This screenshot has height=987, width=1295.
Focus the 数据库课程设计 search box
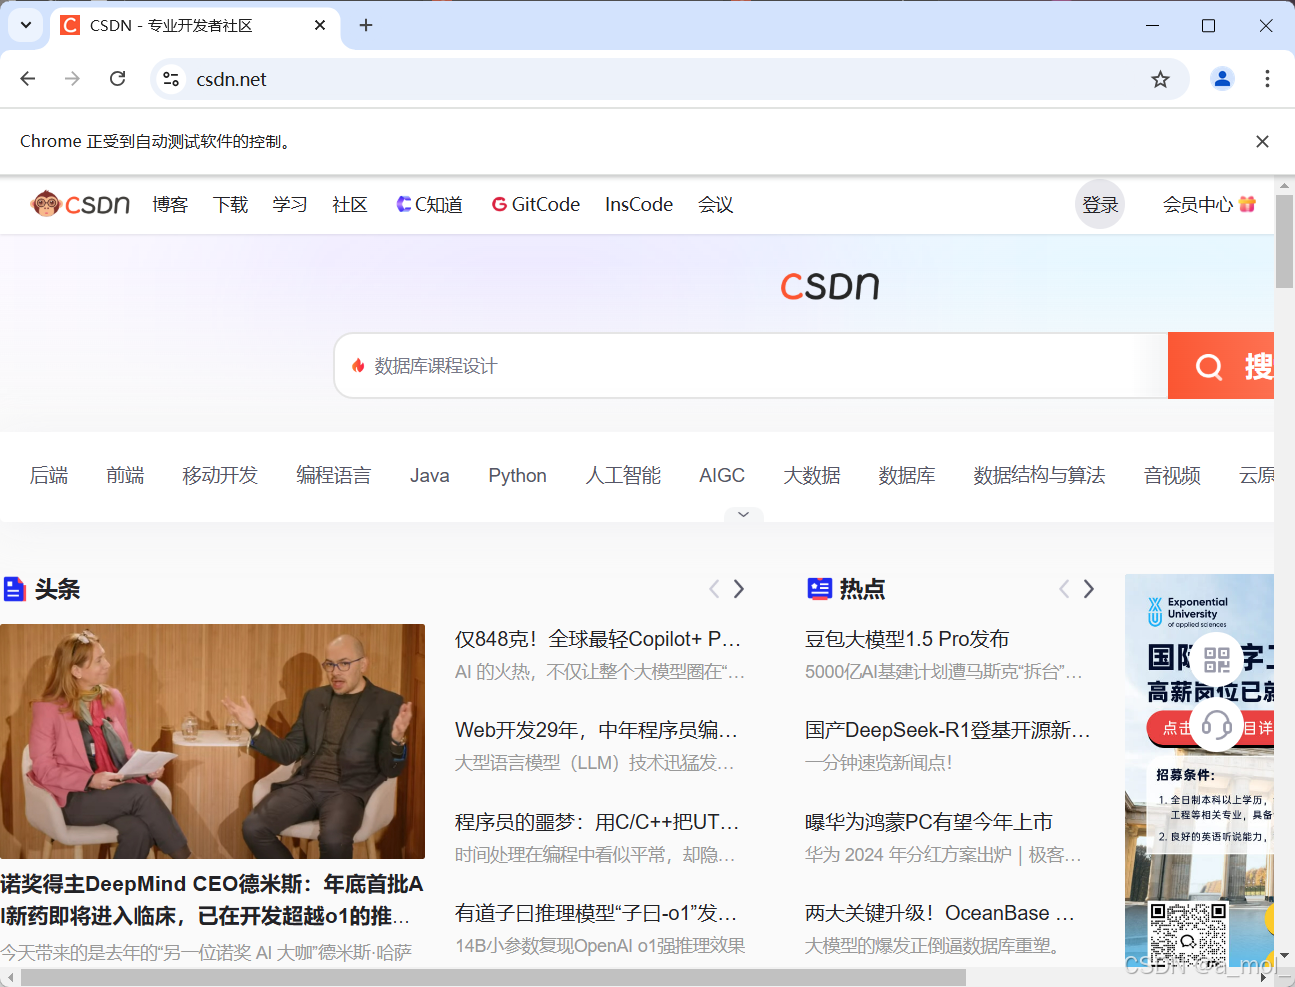point(750,366)
